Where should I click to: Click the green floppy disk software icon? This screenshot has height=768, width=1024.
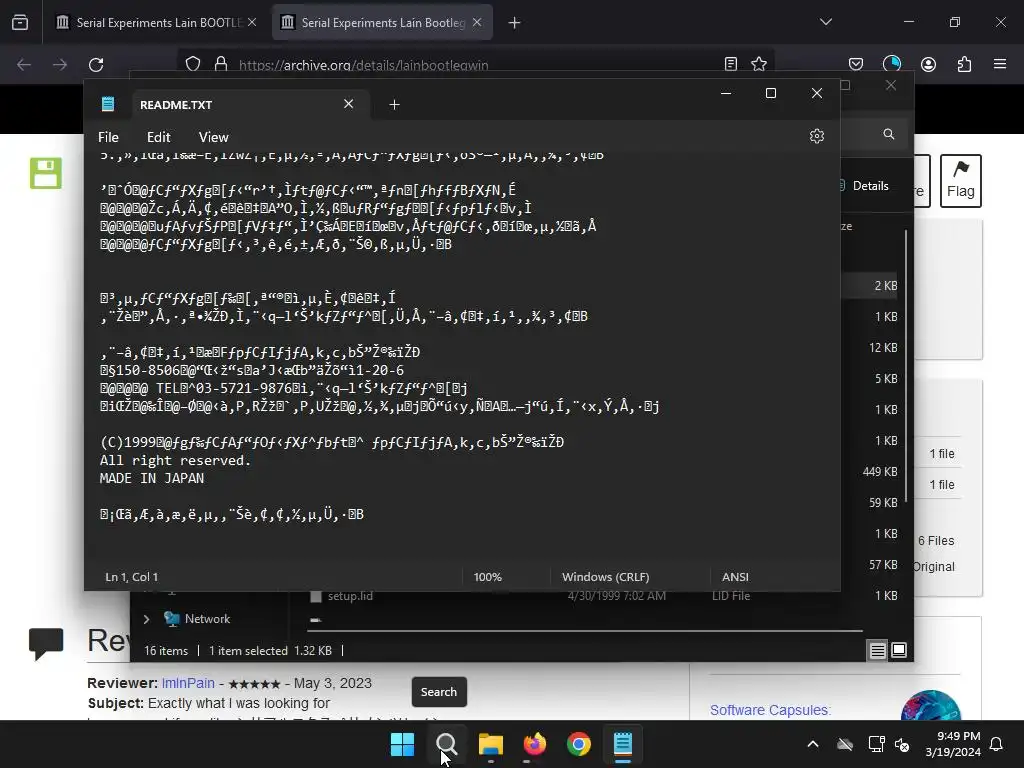point(46,173)
